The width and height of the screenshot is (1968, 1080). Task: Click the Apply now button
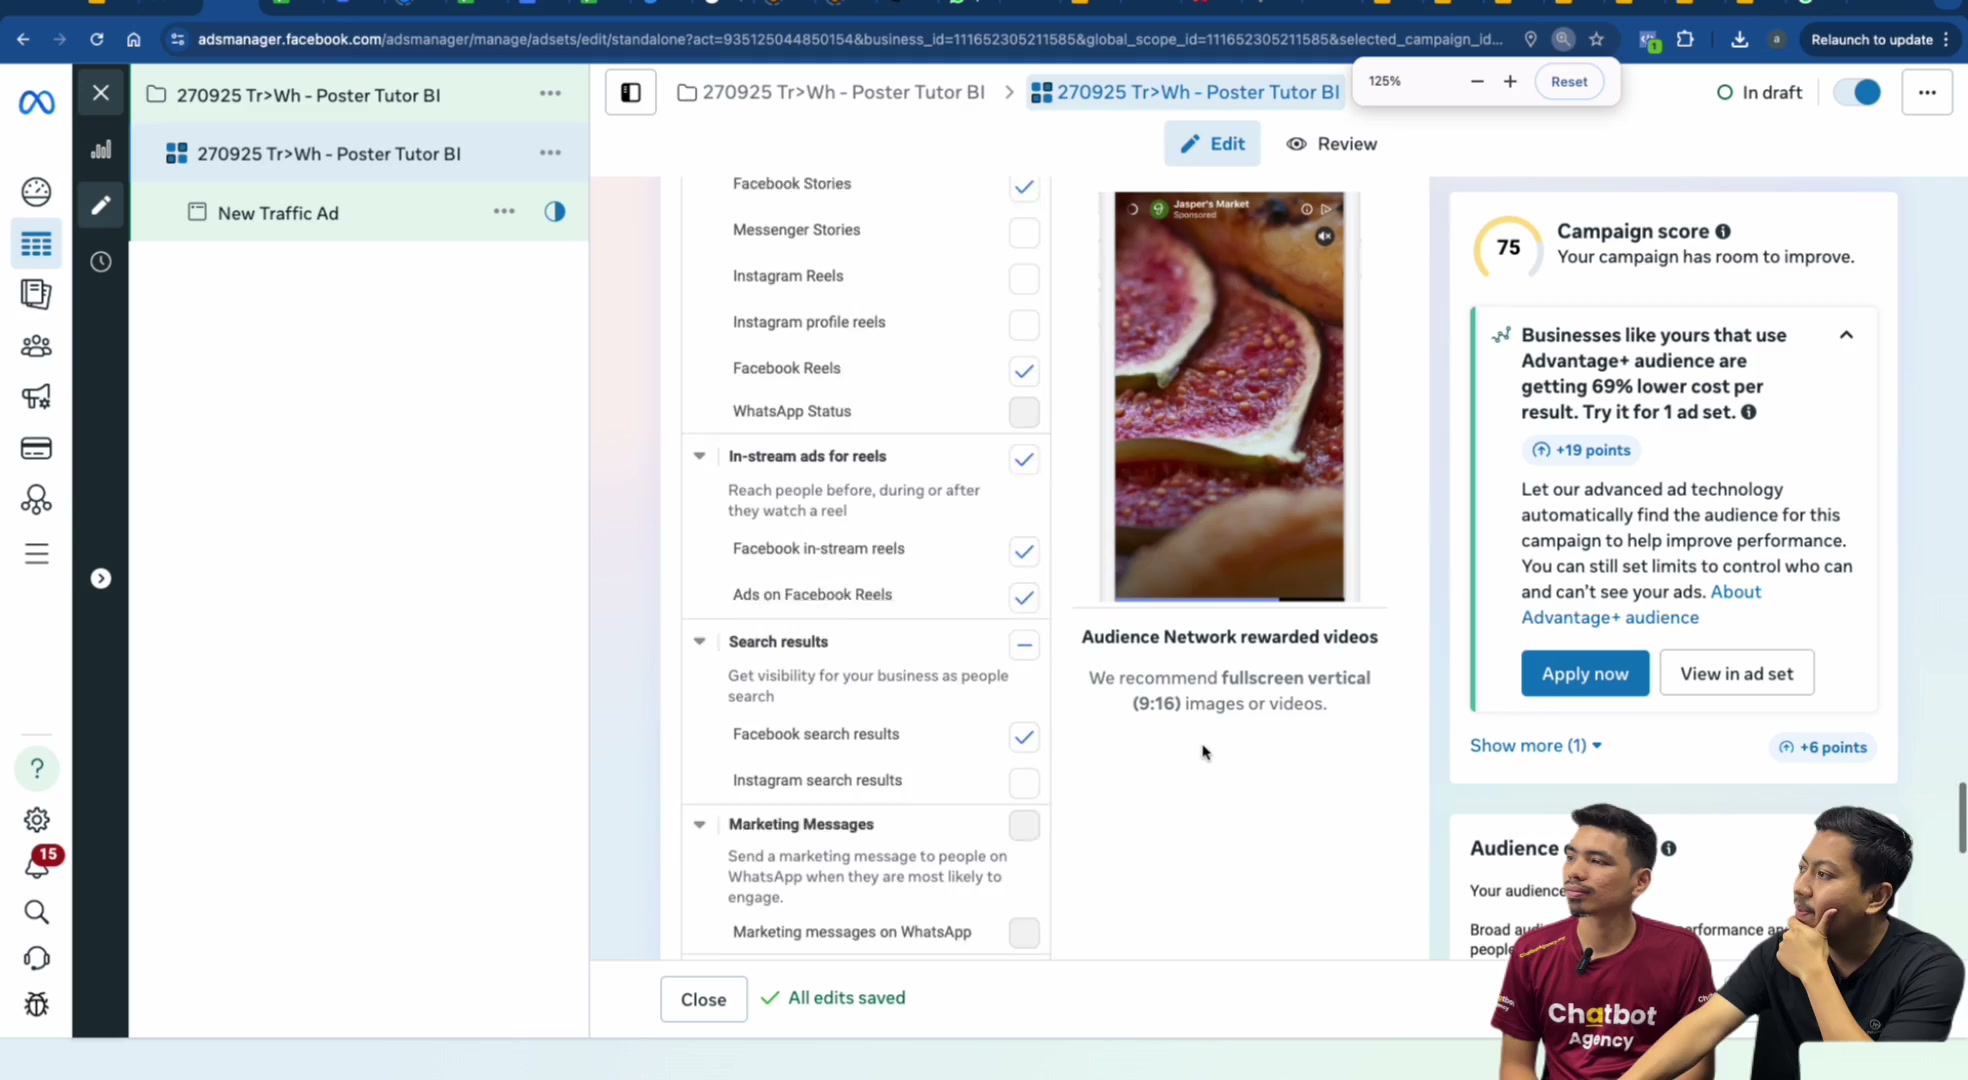pyautogui.click(x=1585, y=673)
